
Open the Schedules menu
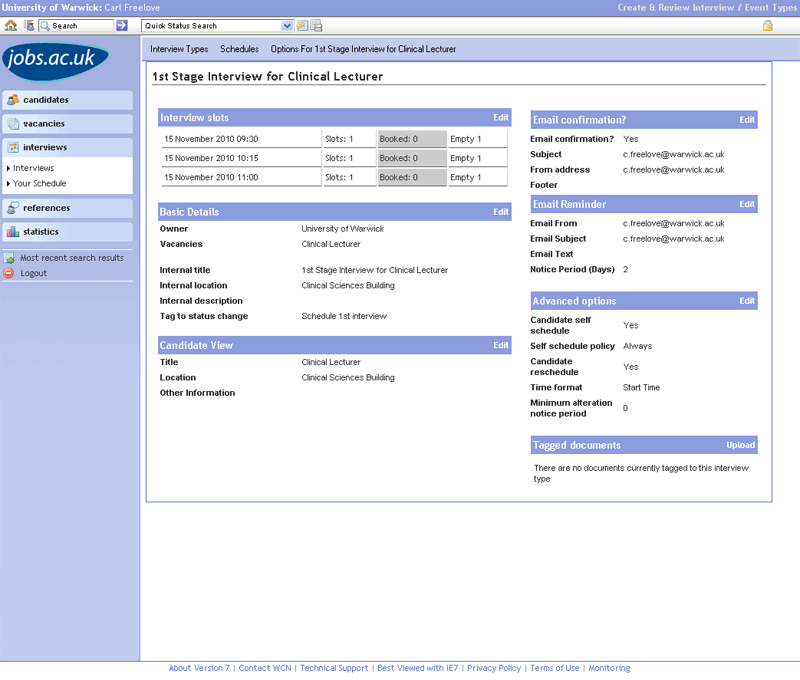(x=239, y=49)
